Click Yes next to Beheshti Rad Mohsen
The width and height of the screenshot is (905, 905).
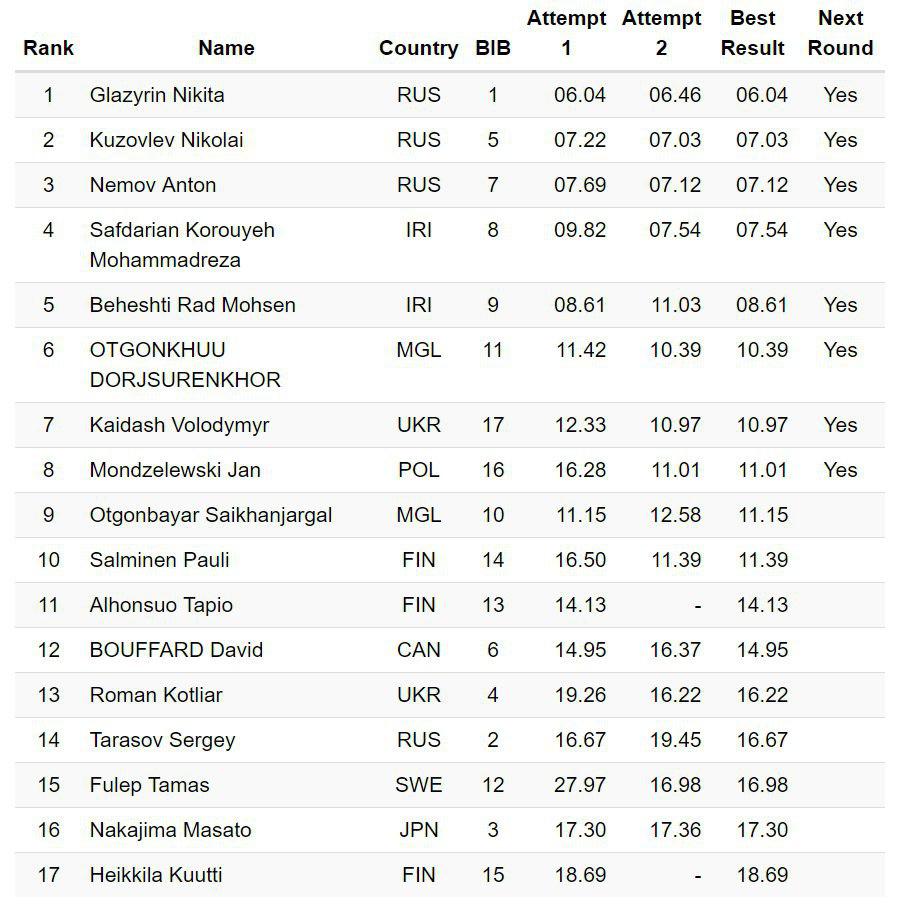(x=840, y=305)
